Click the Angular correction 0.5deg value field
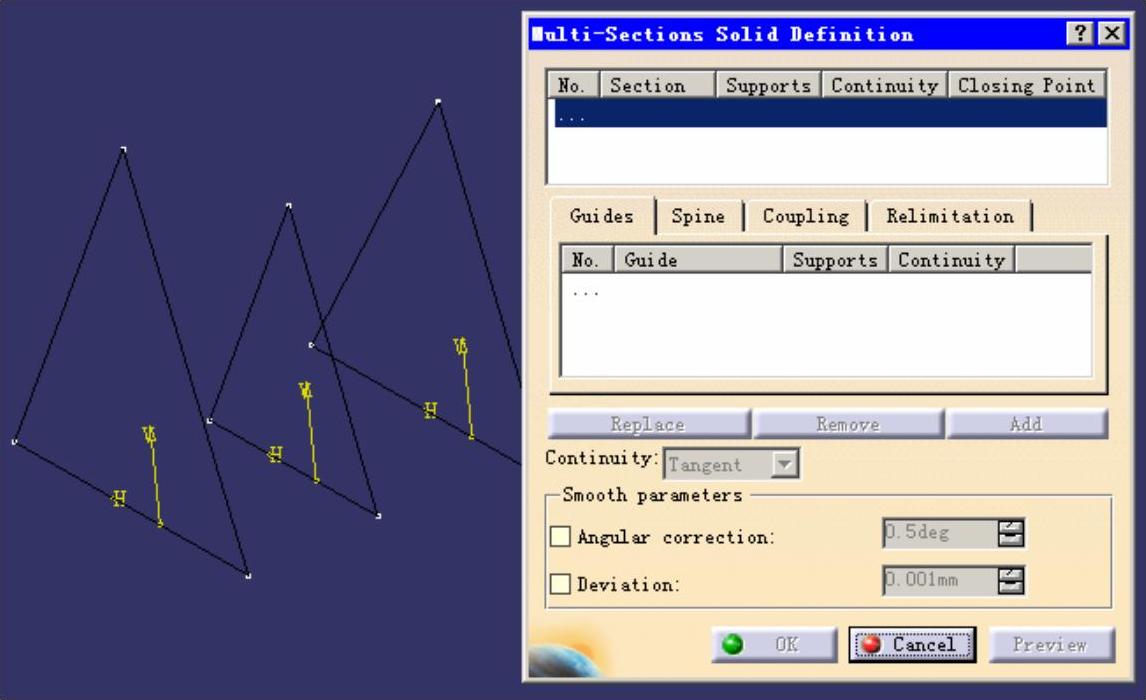Image resolution: width=1146 pixels, height=700 pixels. click(x=940, y=533)
